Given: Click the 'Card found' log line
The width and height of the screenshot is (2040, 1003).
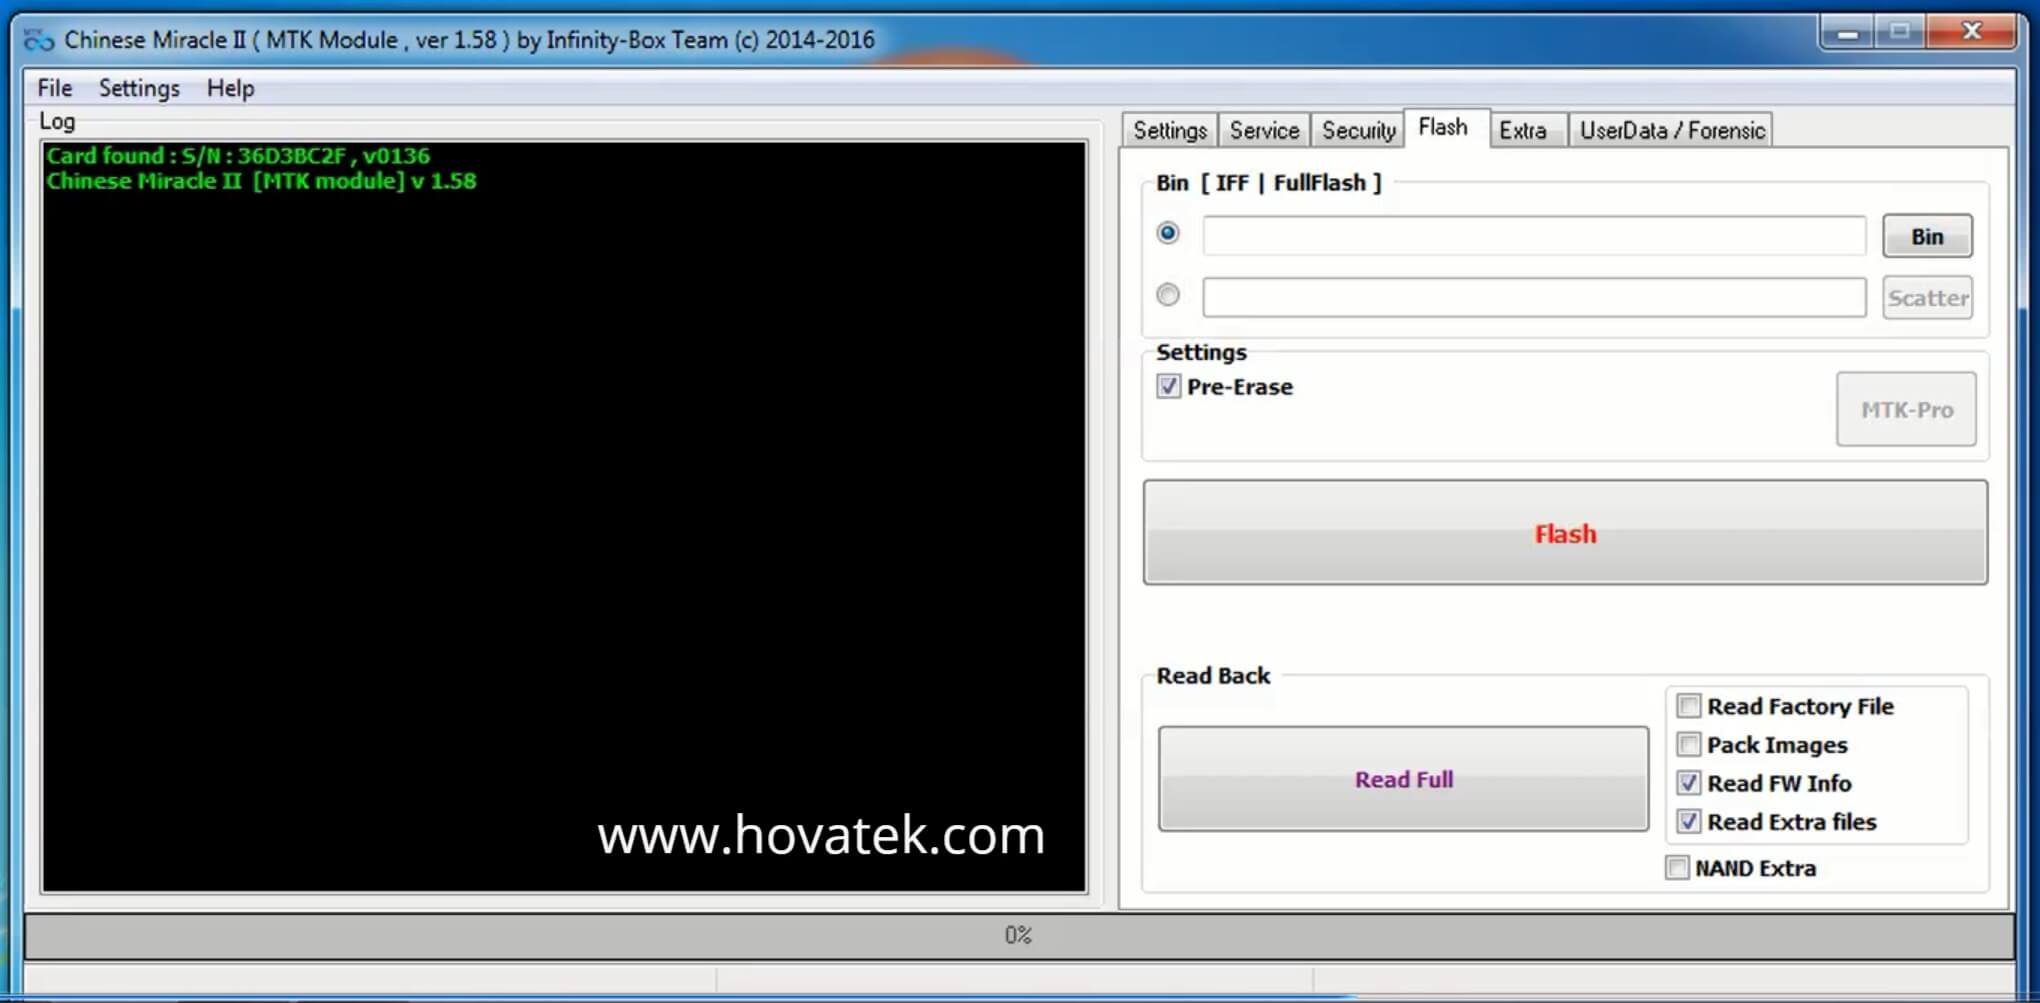Looking at the screenshot, I should click(x=238, y=156).
